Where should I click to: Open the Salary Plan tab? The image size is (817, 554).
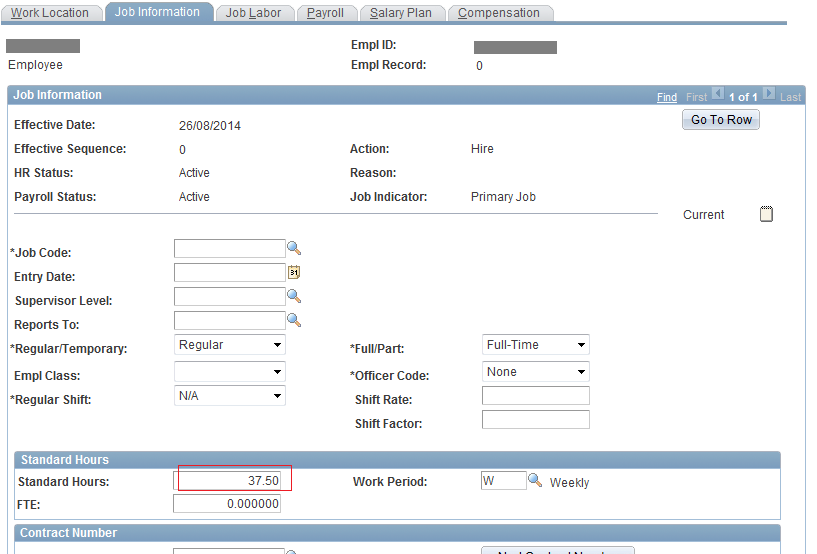click(x=401, y=13)
